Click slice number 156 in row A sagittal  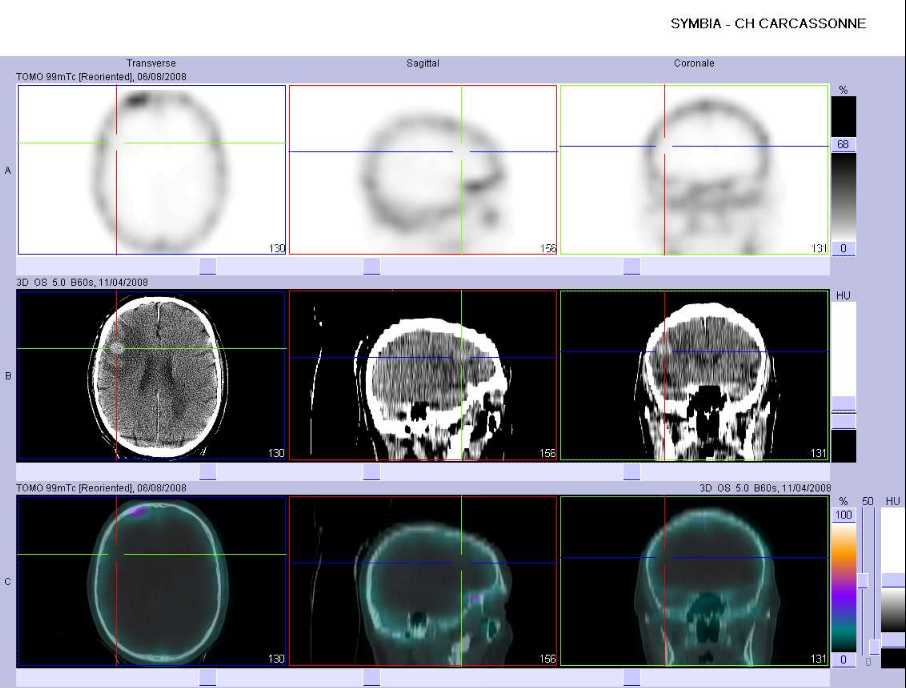(548, 248)
